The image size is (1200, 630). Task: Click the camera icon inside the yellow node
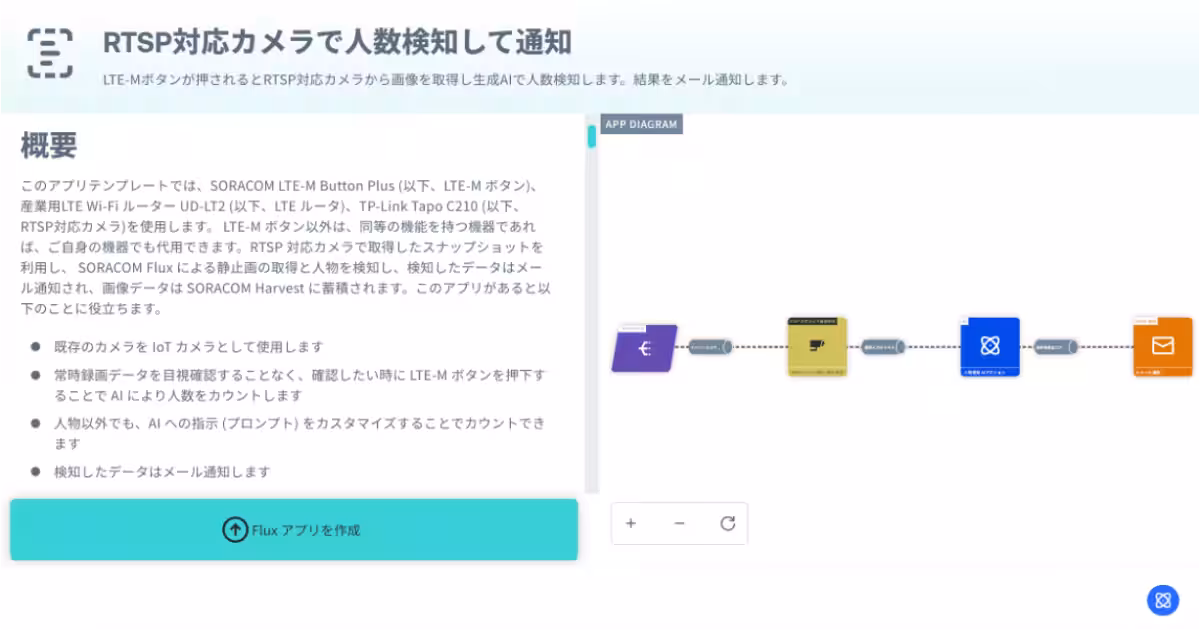pyautogui.click(x=817, y=345)
